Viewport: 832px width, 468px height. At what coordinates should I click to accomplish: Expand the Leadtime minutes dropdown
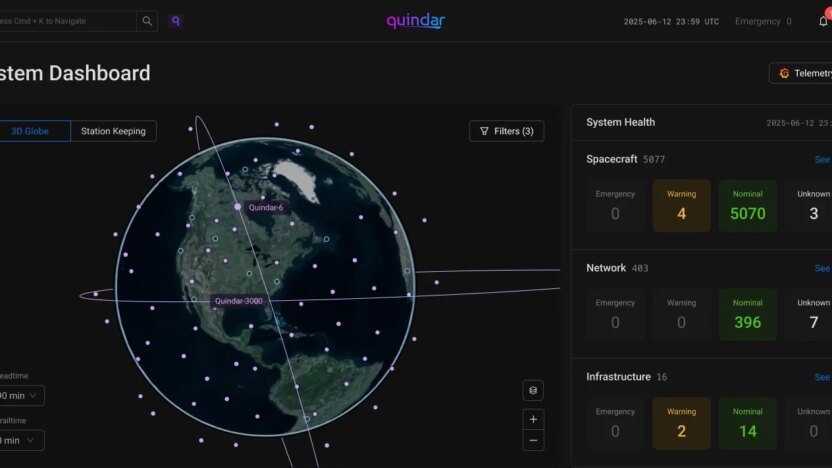(x=20, y=396)
